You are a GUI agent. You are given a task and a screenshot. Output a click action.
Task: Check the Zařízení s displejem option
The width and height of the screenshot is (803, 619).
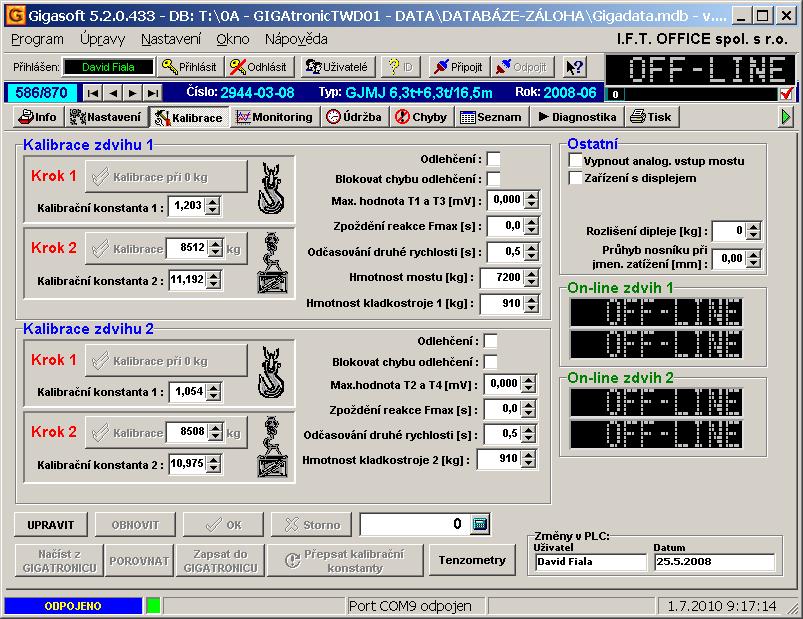click(575, 178)
